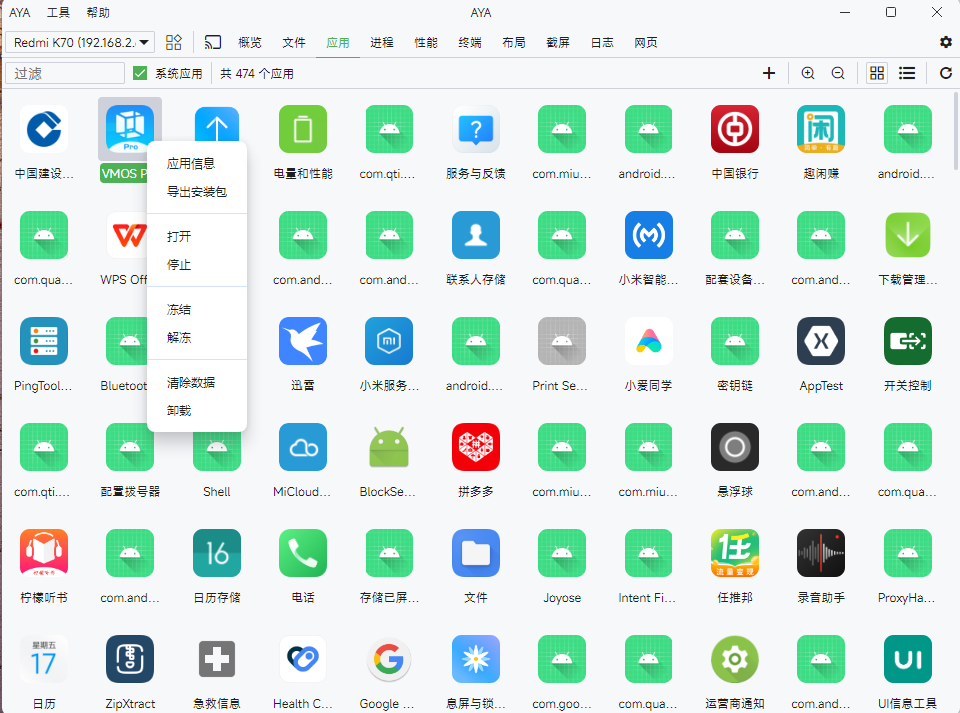Open the 工具 menu
The image size is (960, 713).
tap(58, 12)
